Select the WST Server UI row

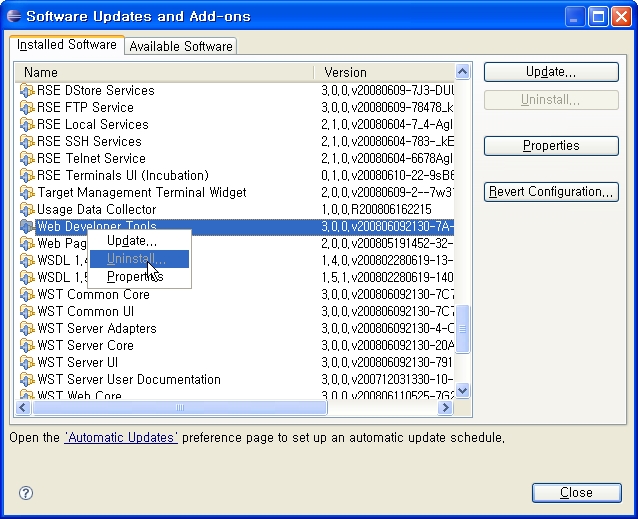tap(235, 362)
